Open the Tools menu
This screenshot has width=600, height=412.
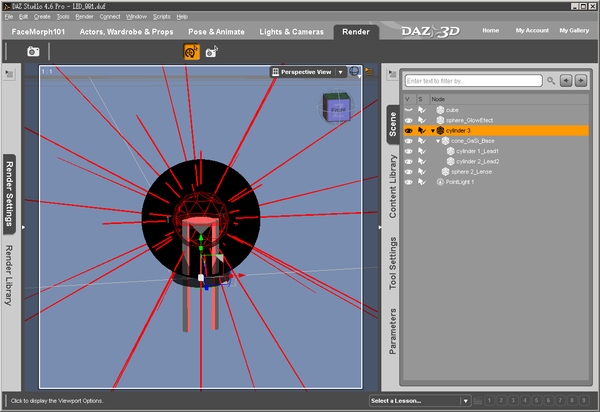[x=63, y=17]
